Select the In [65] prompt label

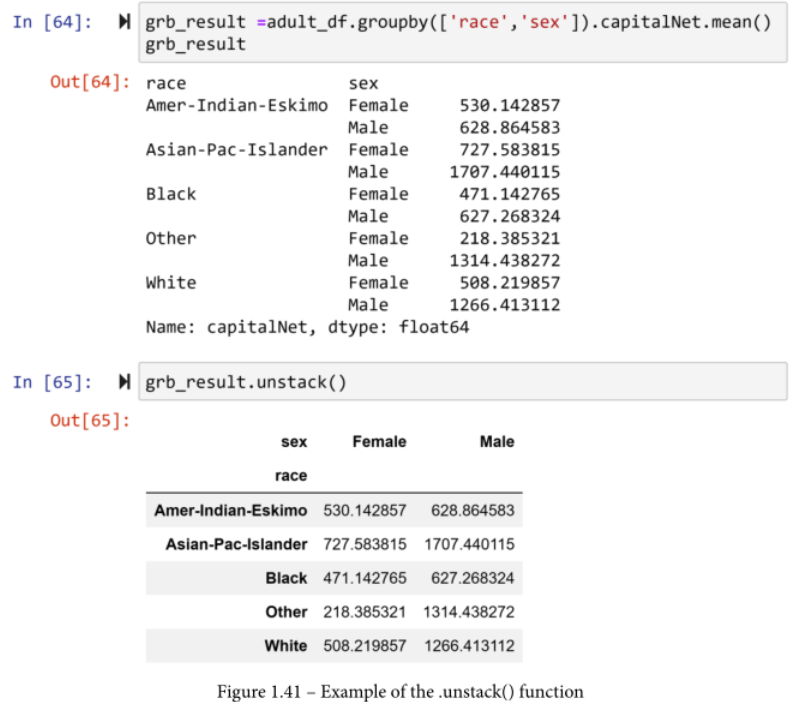point(52,382)
